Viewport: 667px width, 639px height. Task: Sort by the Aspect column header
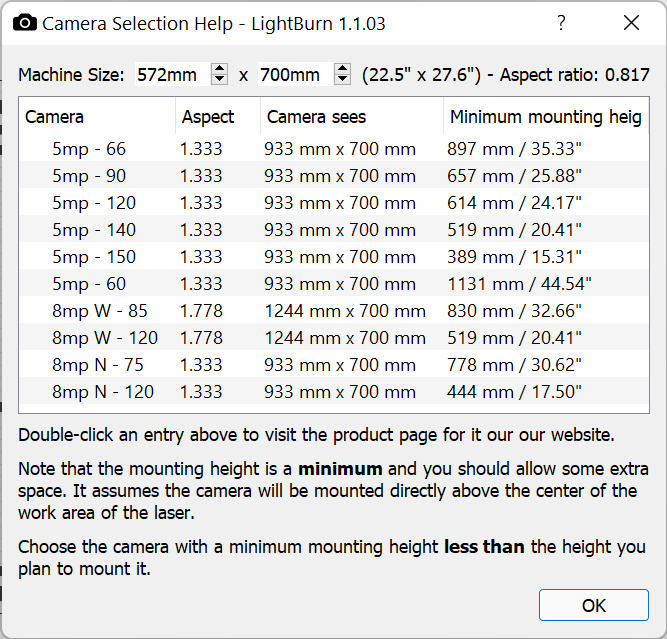pyautogui.click(x=218, y=117)
